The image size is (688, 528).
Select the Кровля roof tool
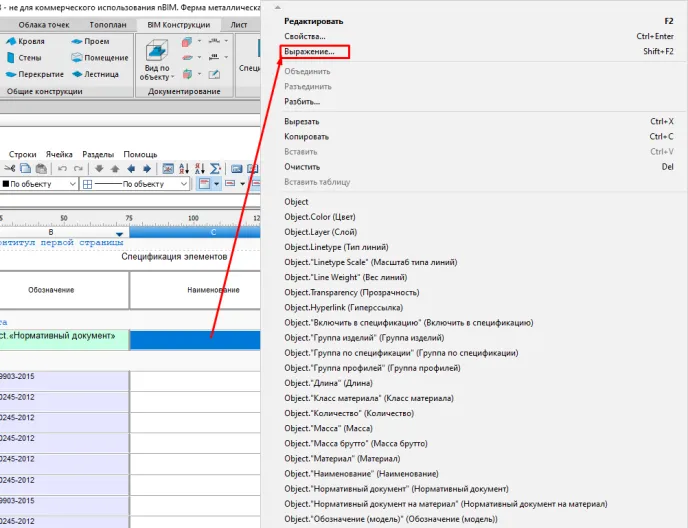tap(27, 42)
